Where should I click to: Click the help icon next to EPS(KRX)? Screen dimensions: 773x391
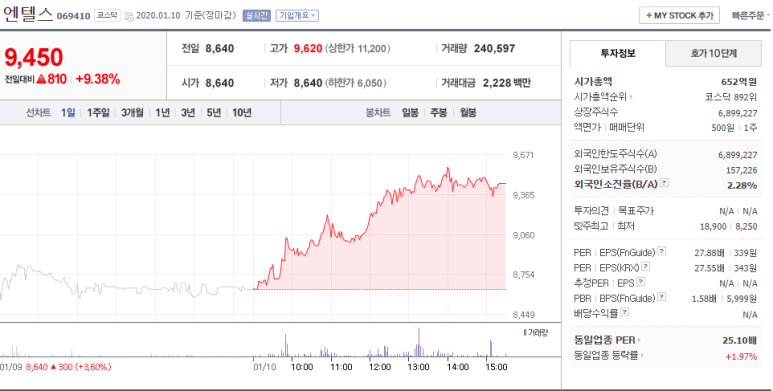pos(645,267)
